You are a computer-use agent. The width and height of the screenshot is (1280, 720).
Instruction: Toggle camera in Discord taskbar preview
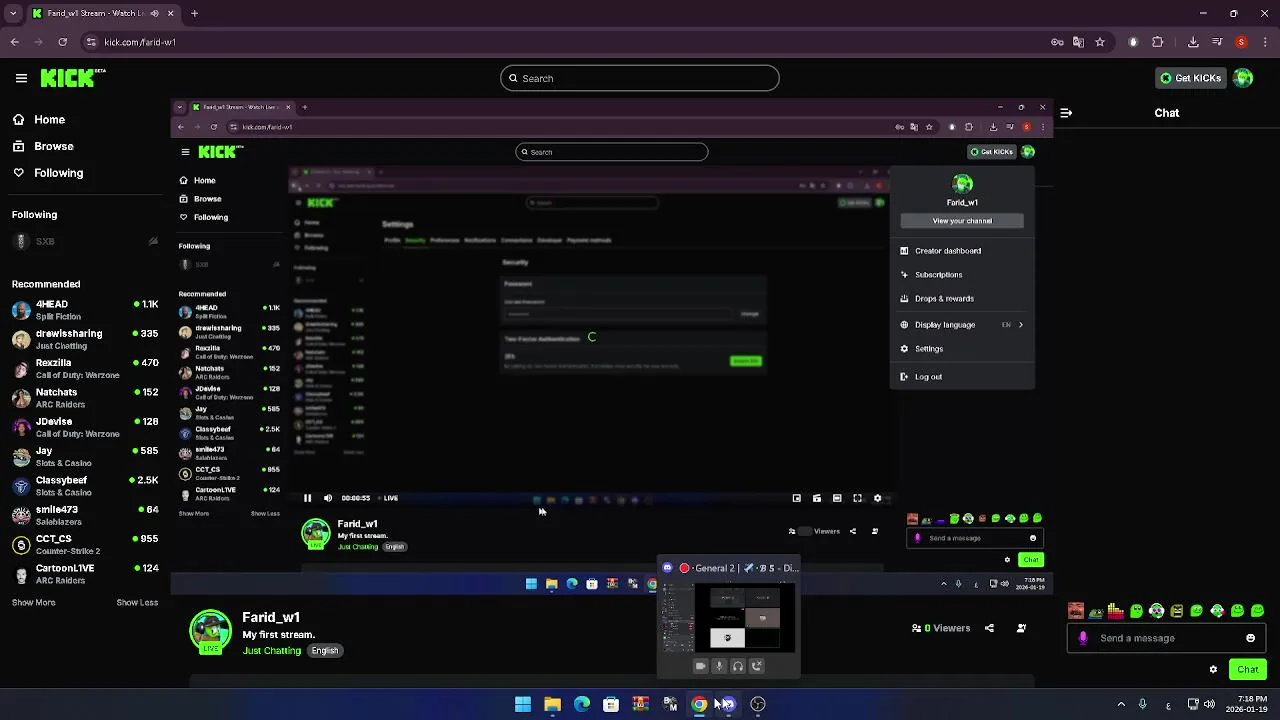pos(700,666)
